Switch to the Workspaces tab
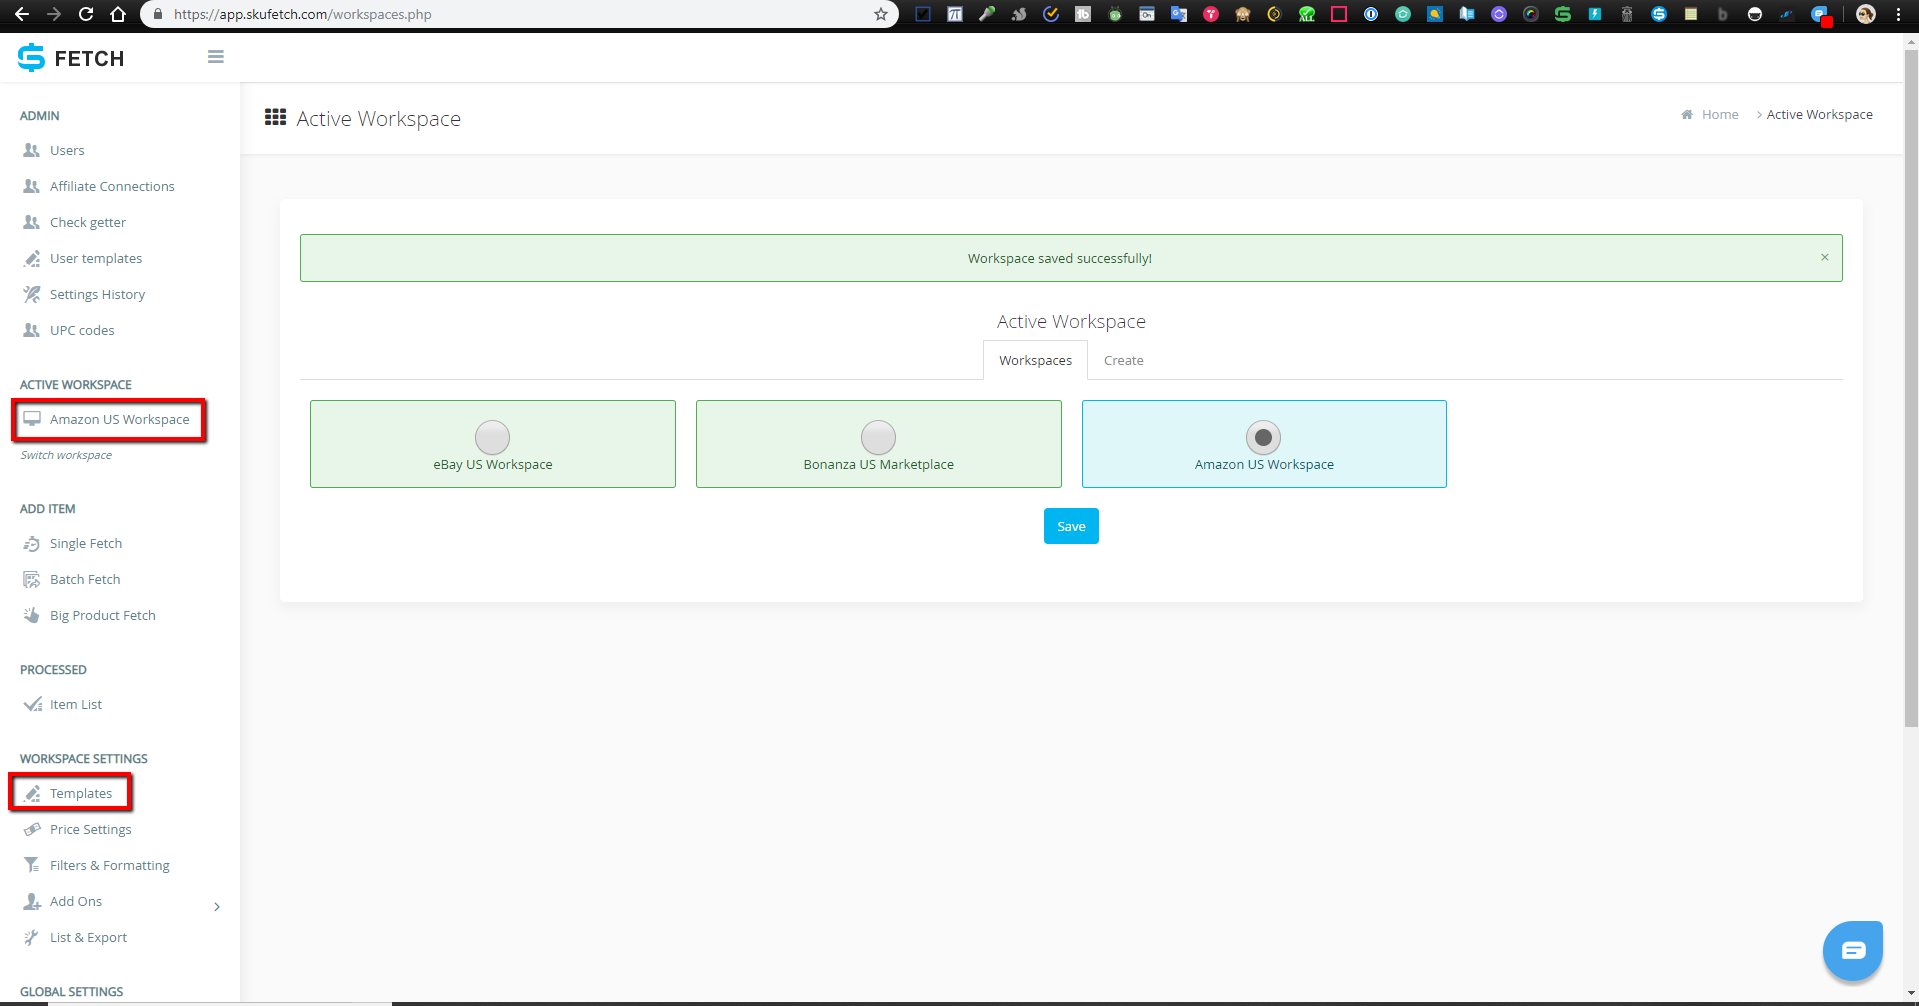1919x1006 pixels. point(1035,360)
